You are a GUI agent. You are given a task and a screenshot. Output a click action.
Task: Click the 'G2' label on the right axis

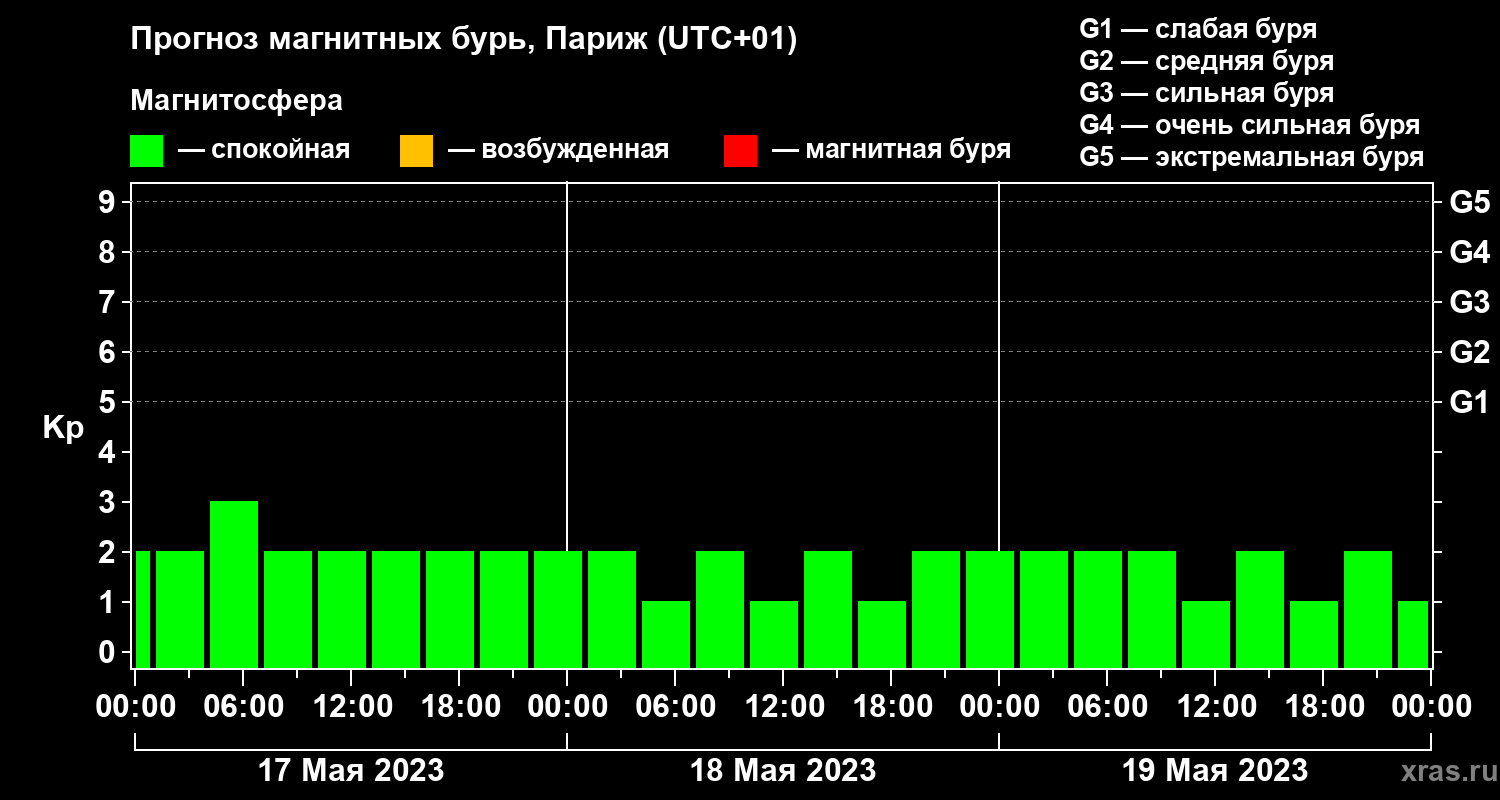(1469, 352)
